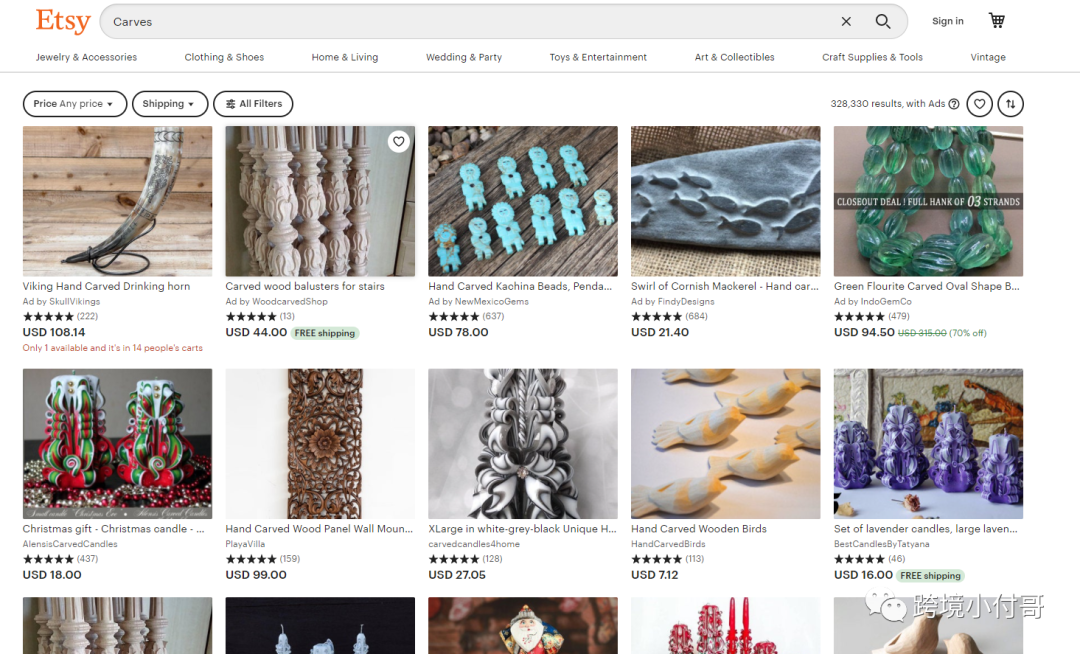Click the 'USD 108.14' price
This screenshot has height=654, width=1080.
click(54, 332)
